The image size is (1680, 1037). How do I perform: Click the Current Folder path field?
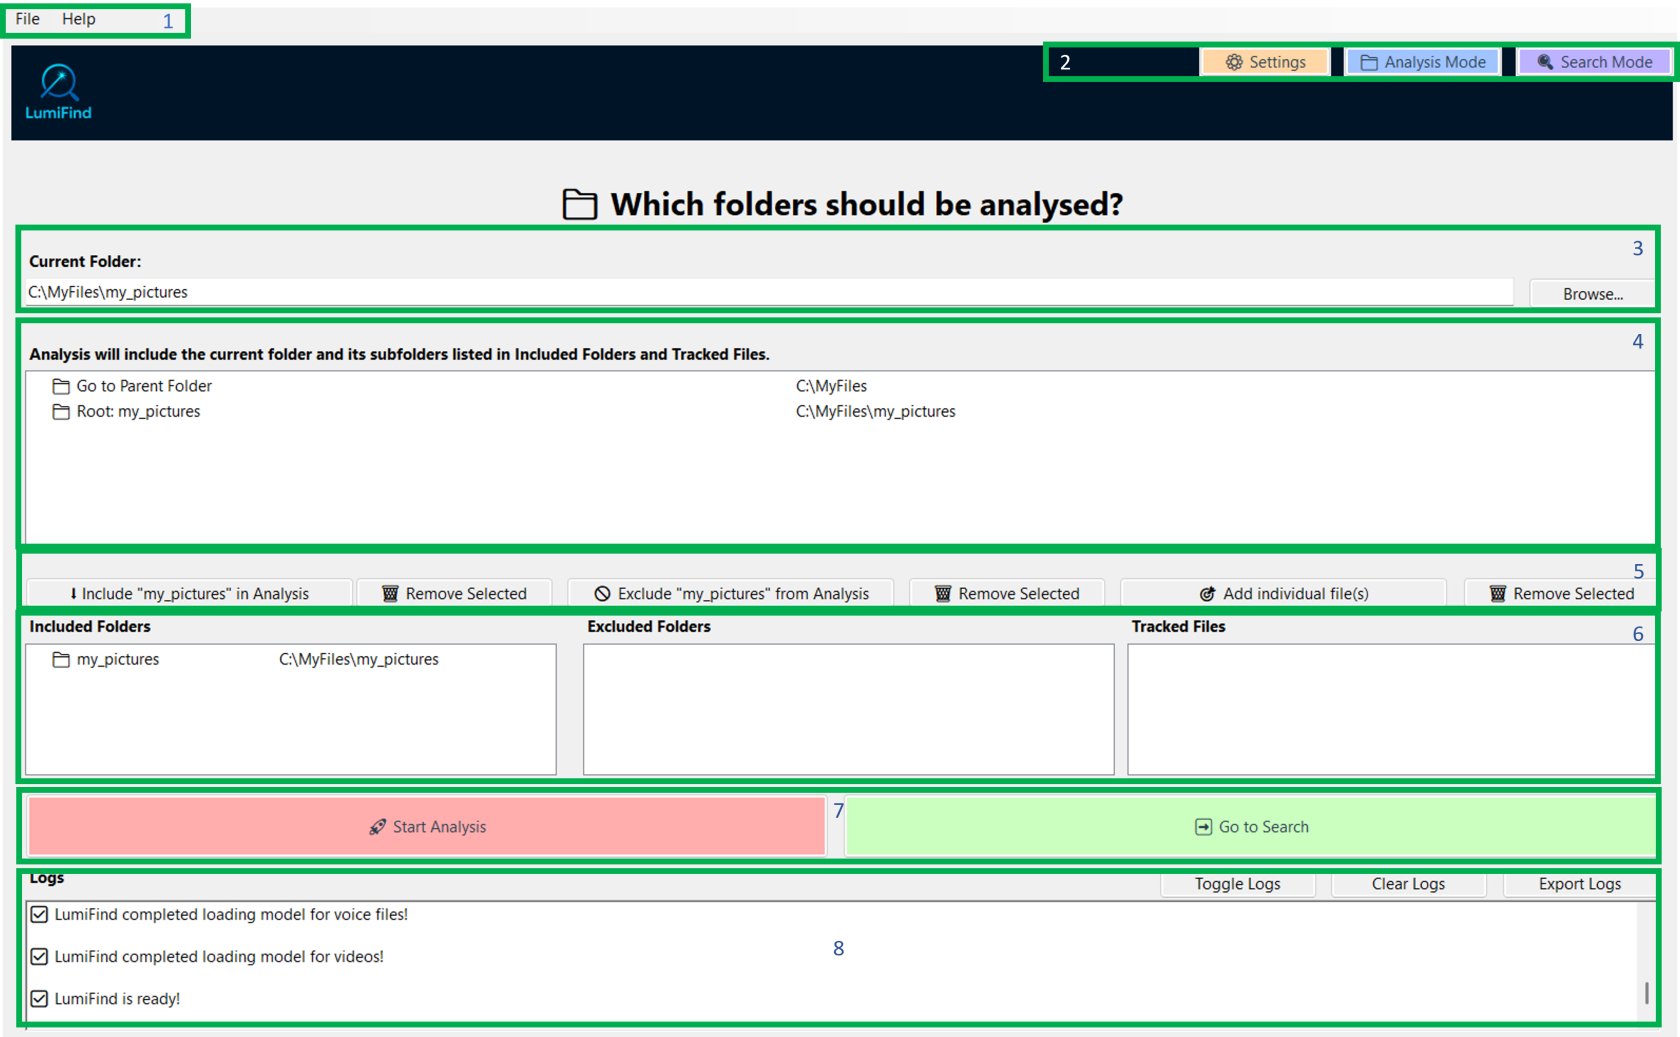pos(768,292)
